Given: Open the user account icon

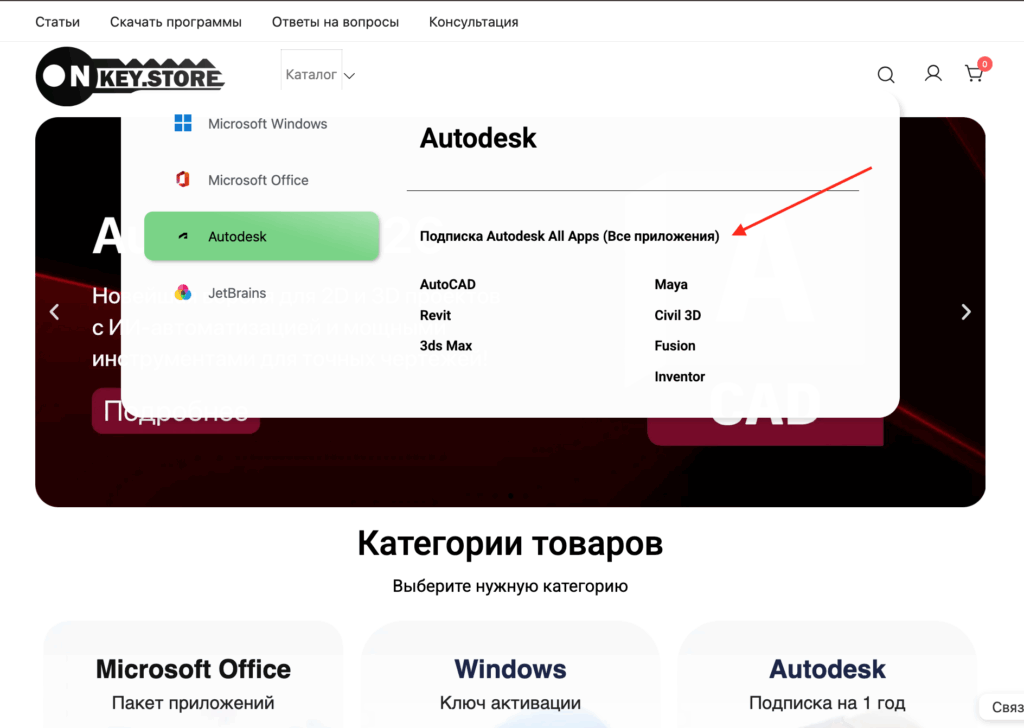Looking at the screenshot, I should point(932,73).
